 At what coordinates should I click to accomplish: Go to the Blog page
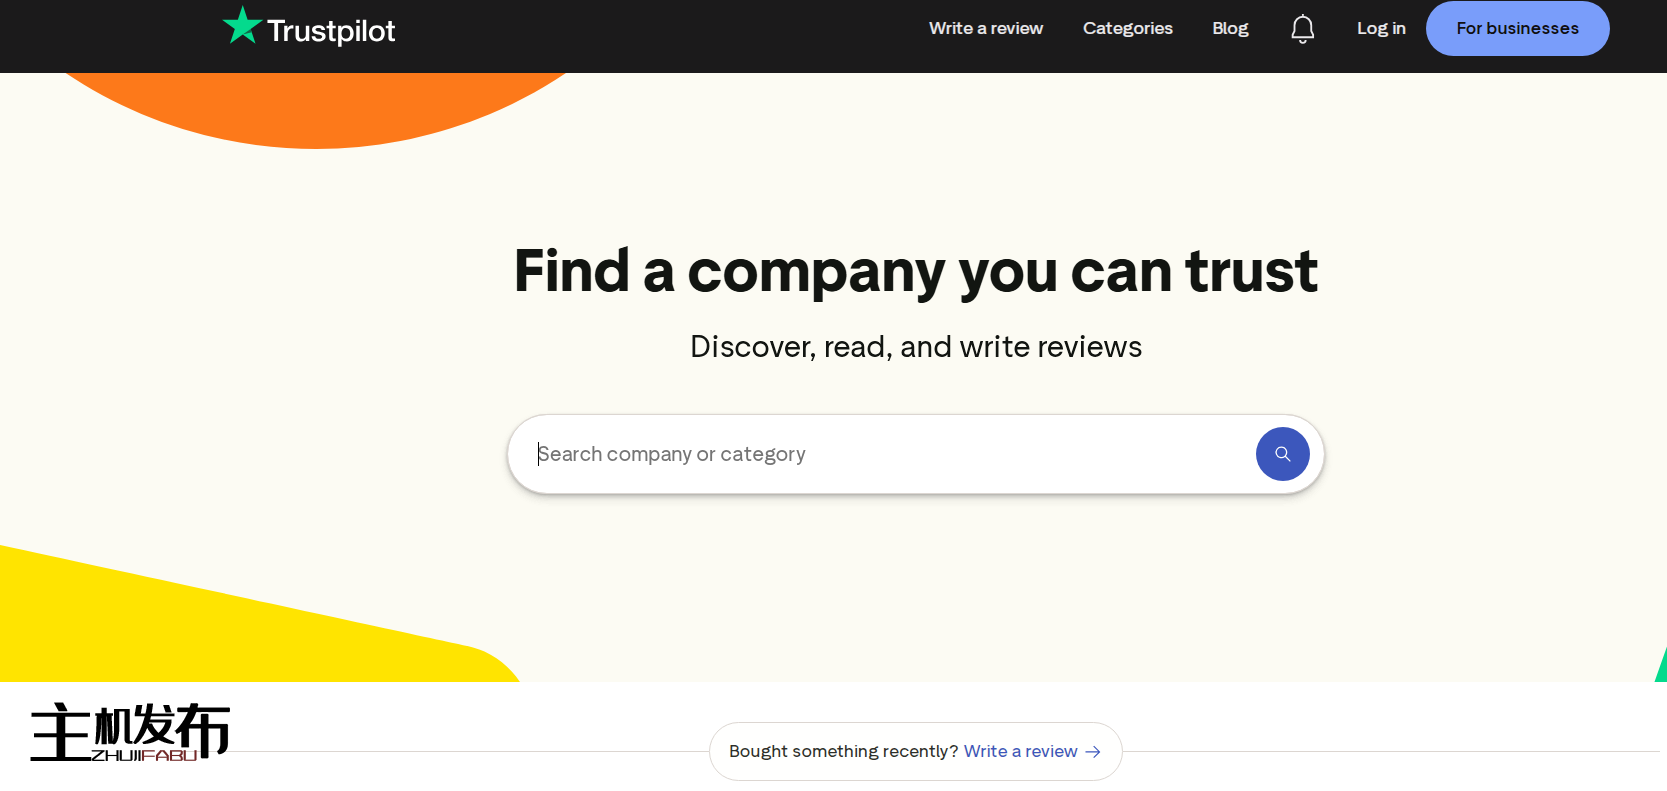[x=1230, y=28]
